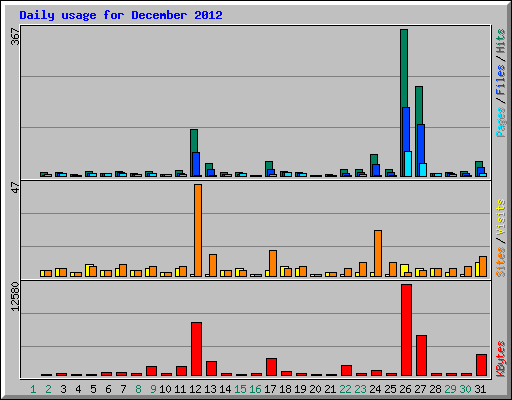This screenshot has height=400, width=512.
Task: Click day 11 on the date axis
Action: [x=180, y=389]
